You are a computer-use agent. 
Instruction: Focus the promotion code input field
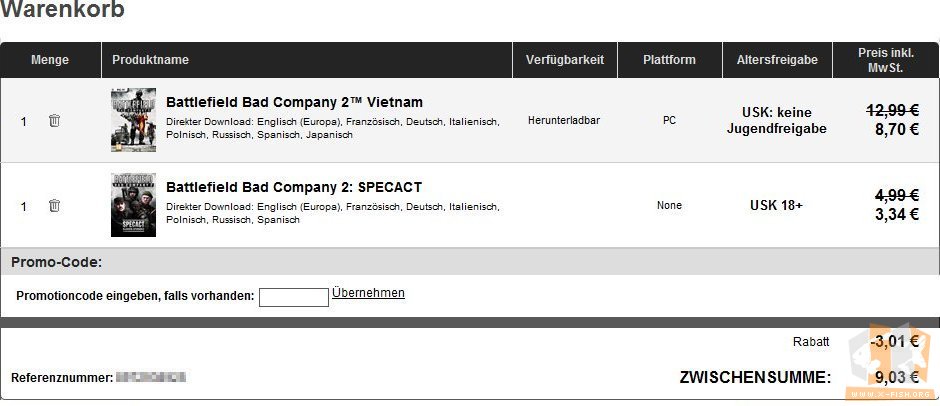coord(294,297)
